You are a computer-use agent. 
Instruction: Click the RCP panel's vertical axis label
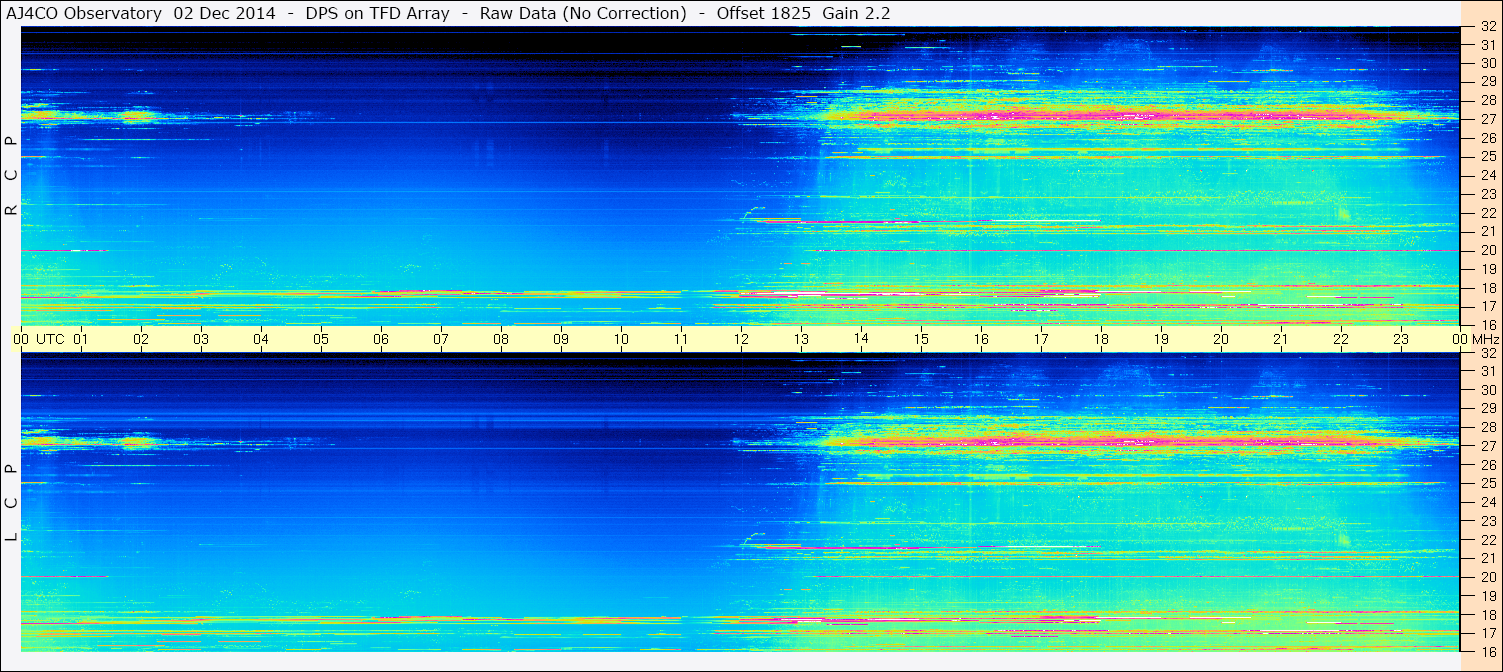[11, 176]
